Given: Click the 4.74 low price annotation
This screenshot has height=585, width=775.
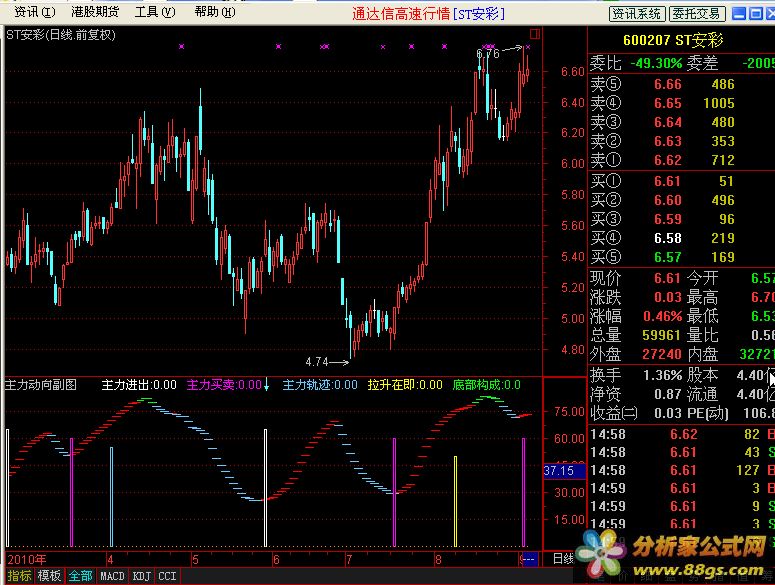Looking at the screenshot, I should 317,362.
